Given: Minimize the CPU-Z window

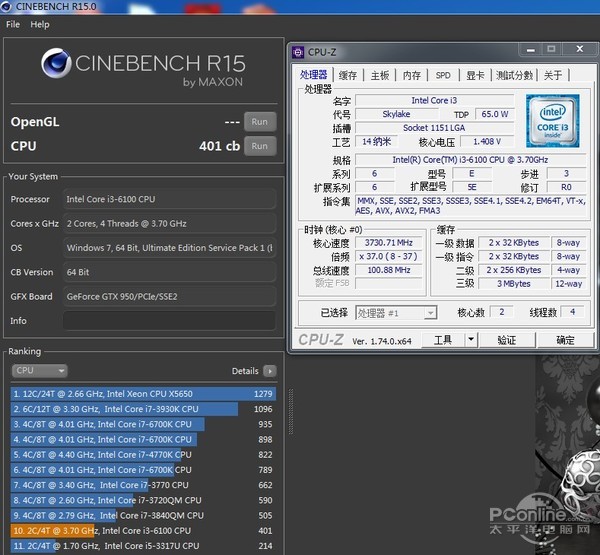Looking at the screenshot, I should point(530,50).
